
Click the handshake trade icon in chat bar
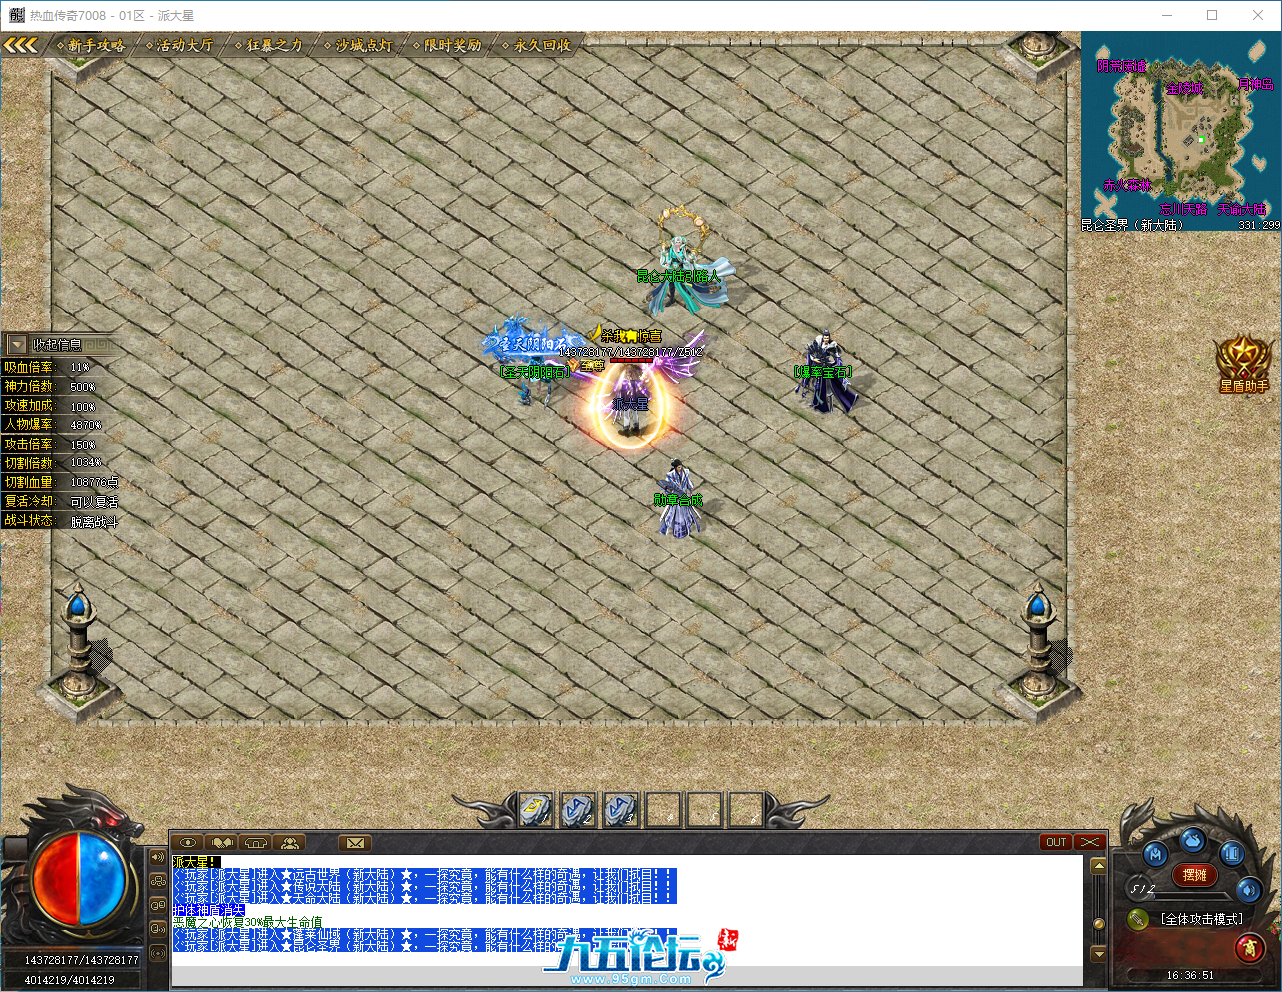tap(222, 842)
